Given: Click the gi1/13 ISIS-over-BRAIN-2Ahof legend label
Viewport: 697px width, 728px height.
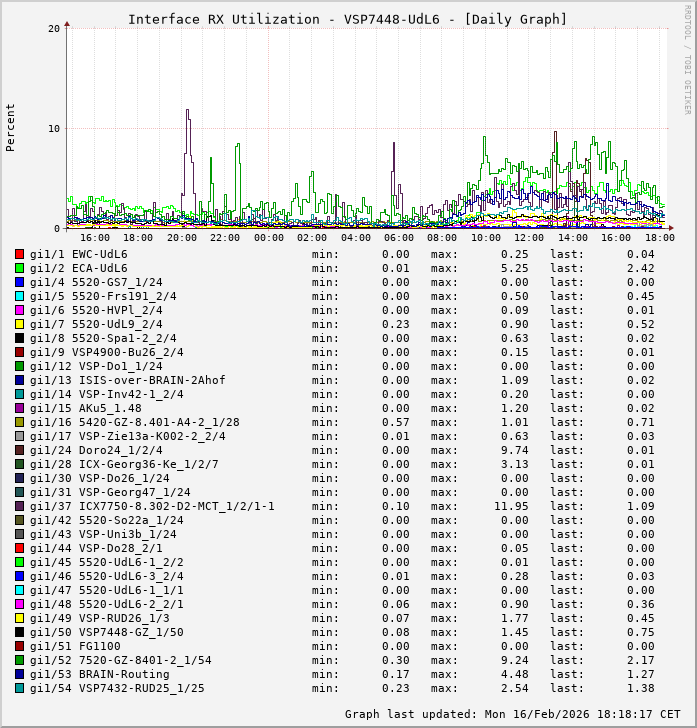Looking at the screenshot, I should 127,380.
